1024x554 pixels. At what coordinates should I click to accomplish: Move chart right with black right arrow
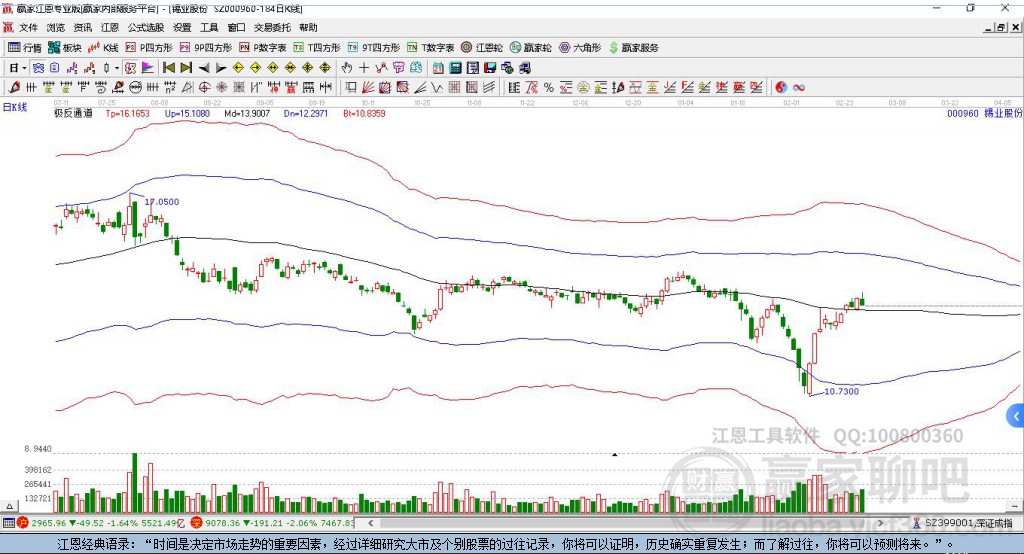220,68
